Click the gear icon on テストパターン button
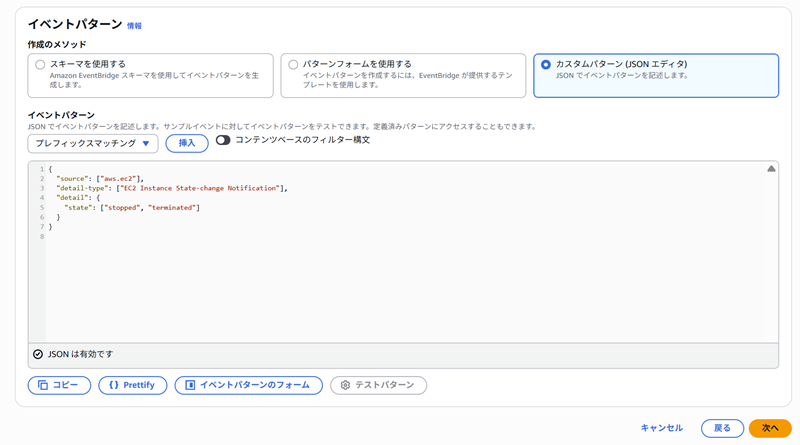The image size is (800, 445). click(x=345, y=385)
